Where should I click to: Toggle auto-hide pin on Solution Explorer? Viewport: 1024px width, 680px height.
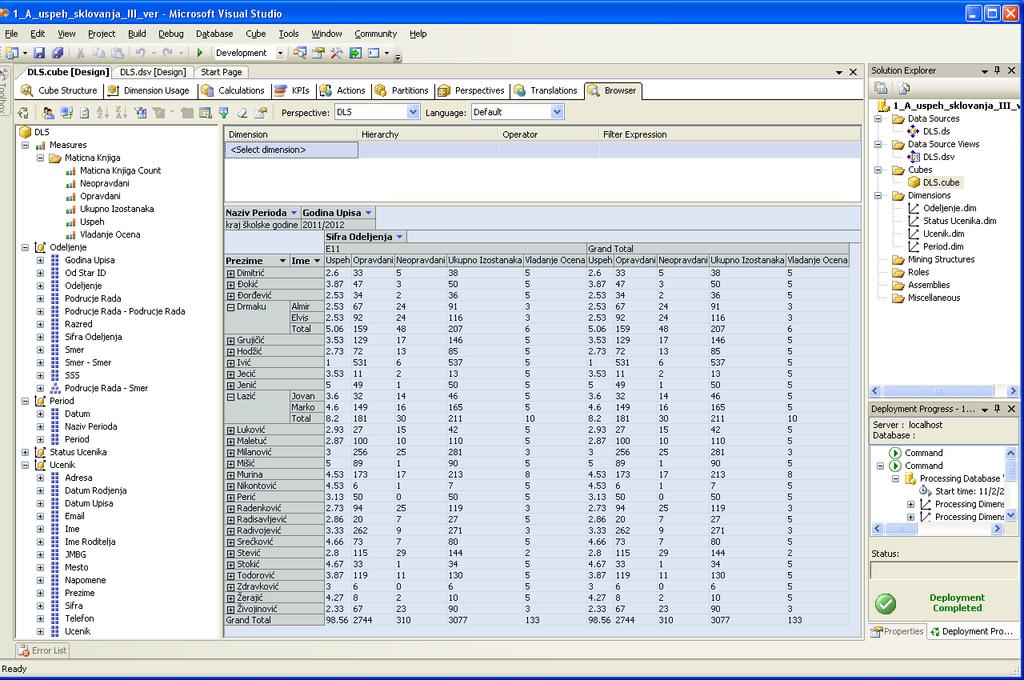click(997, 71)
